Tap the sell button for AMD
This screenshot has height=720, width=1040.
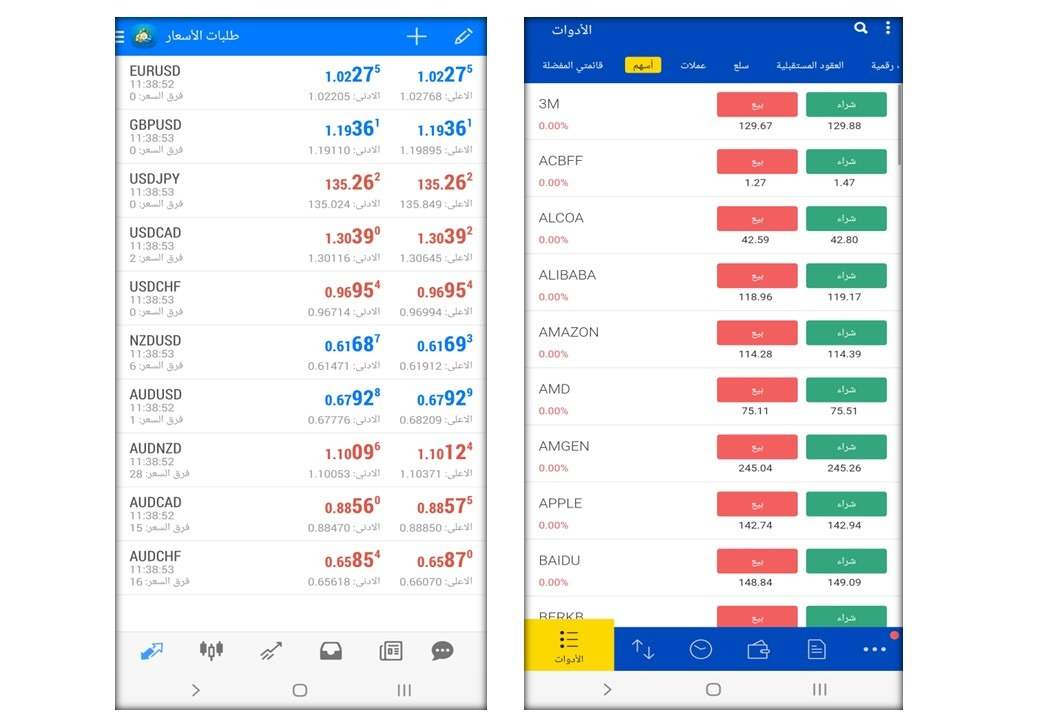click(757, 390)
